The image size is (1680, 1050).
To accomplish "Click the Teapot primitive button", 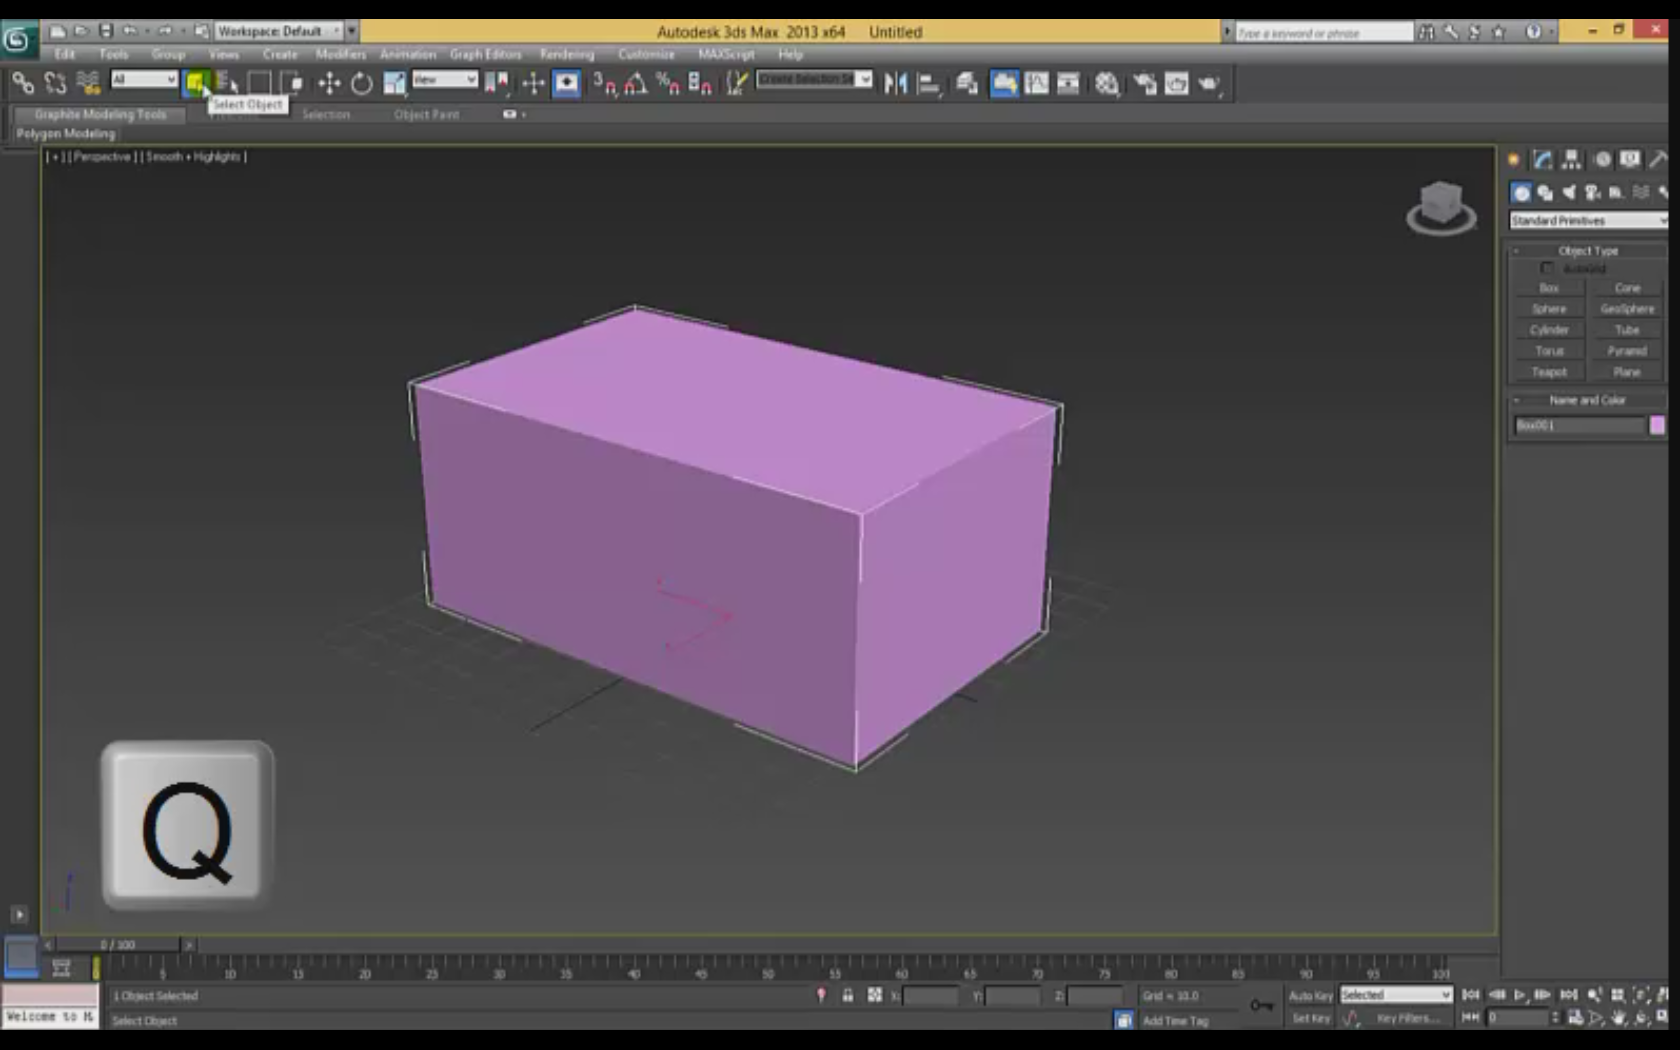I will 1549,372.
